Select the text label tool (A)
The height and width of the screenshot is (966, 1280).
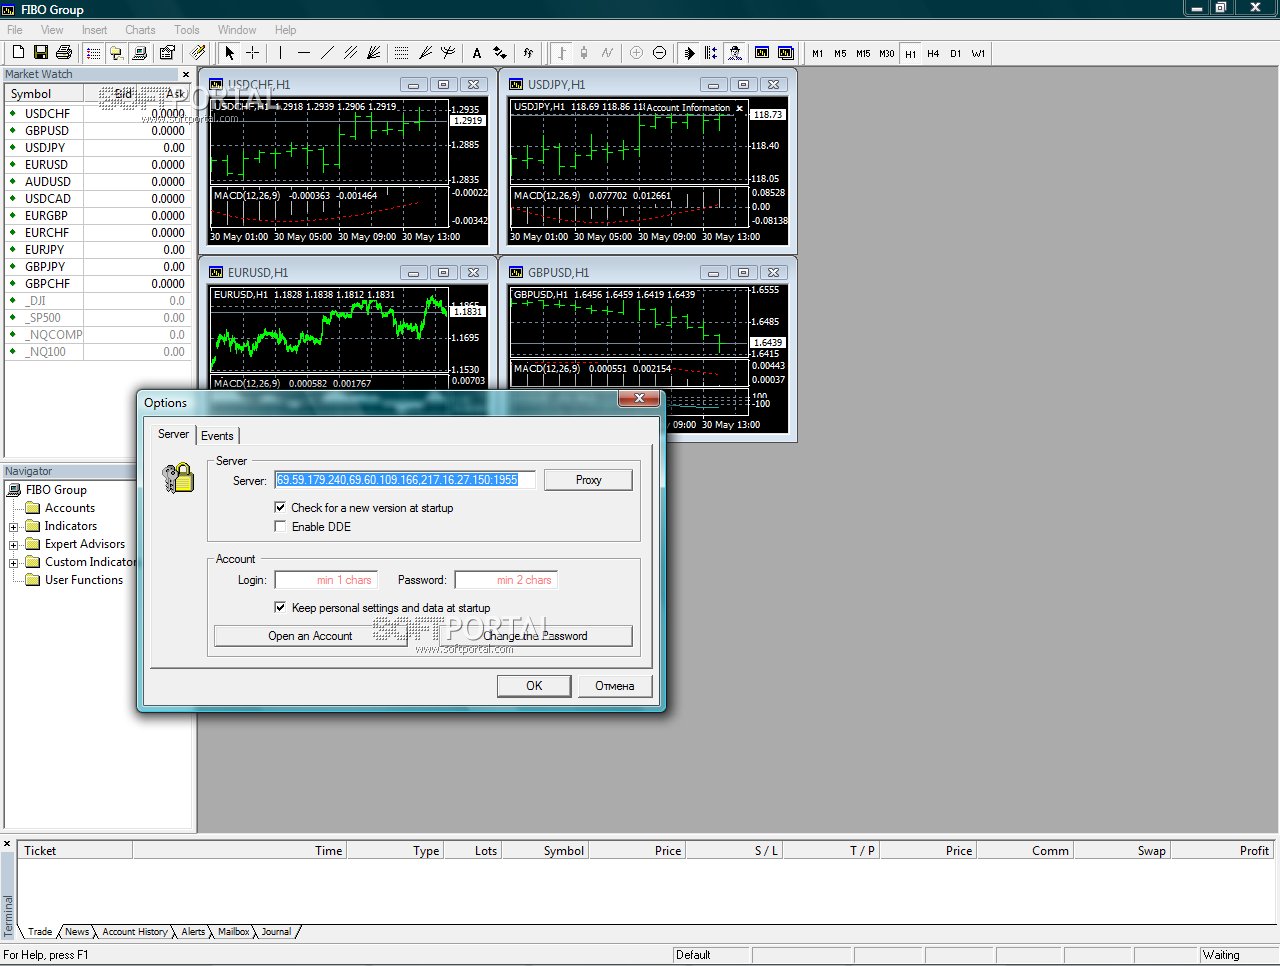click(477, 53)
